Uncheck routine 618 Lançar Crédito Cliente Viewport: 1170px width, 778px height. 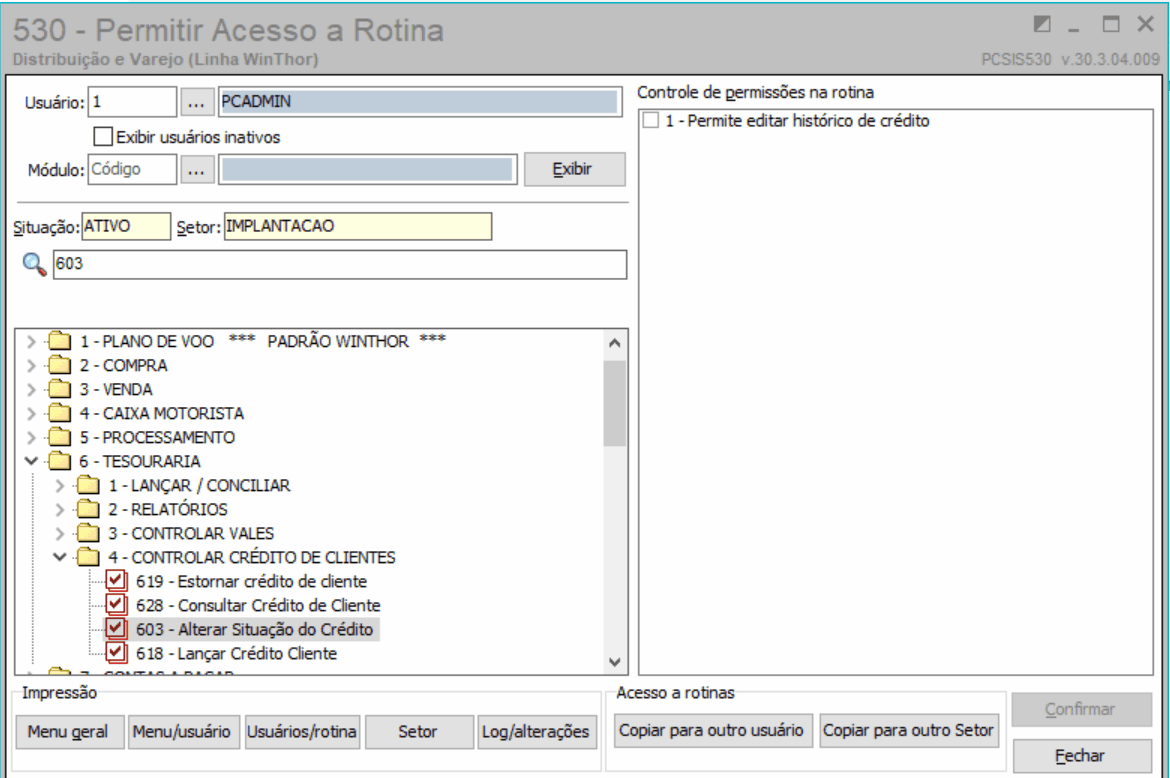click(116, 653)
